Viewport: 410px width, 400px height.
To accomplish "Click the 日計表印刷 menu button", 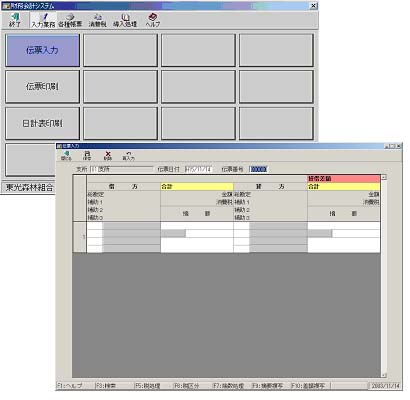I will [x=42, y=123].
